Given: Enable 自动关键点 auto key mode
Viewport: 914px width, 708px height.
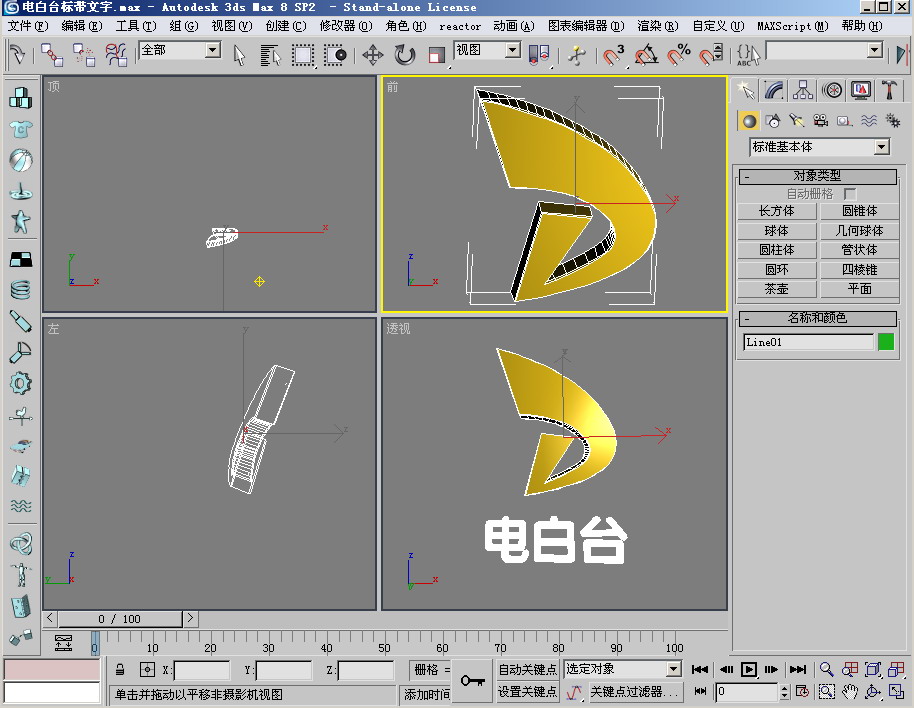Looking at the screenshot, I should 527,669.
